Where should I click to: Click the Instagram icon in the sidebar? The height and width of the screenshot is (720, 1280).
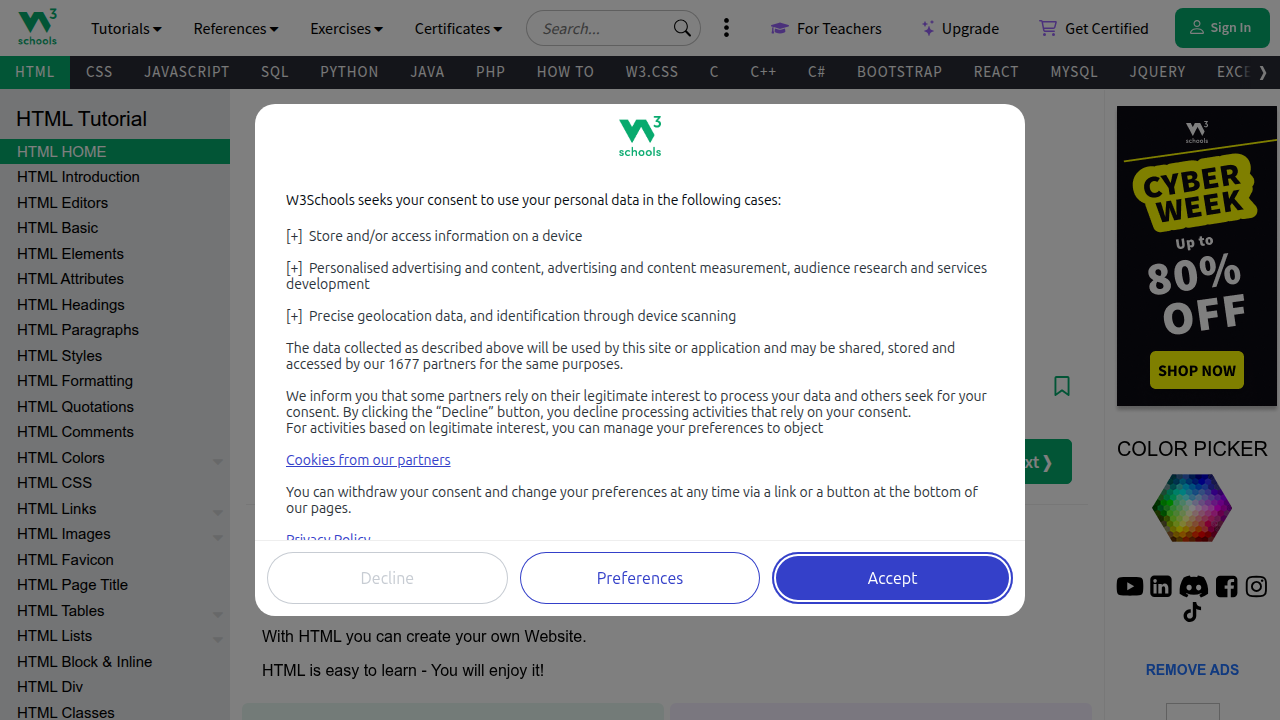click(x=1256, y=586)
